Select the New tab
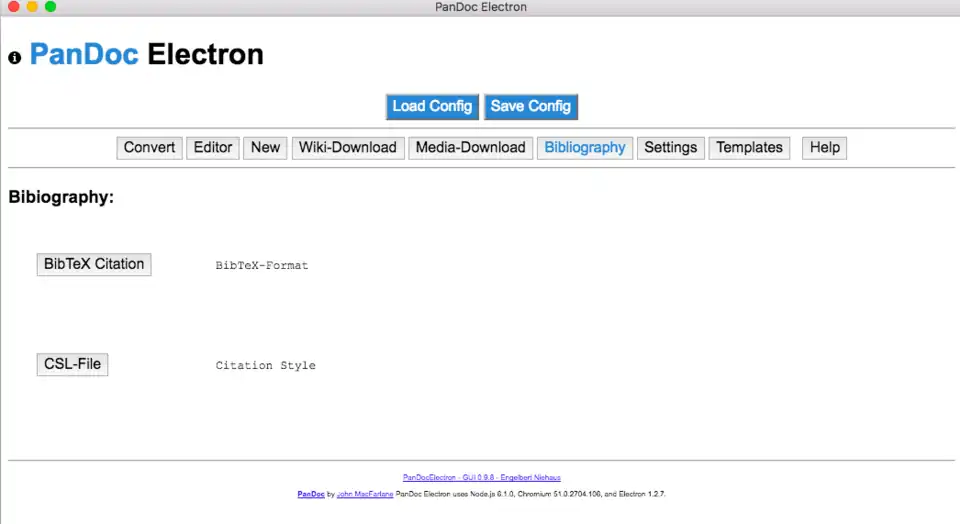This screenshot has height=524, width=960. point(265,148)
